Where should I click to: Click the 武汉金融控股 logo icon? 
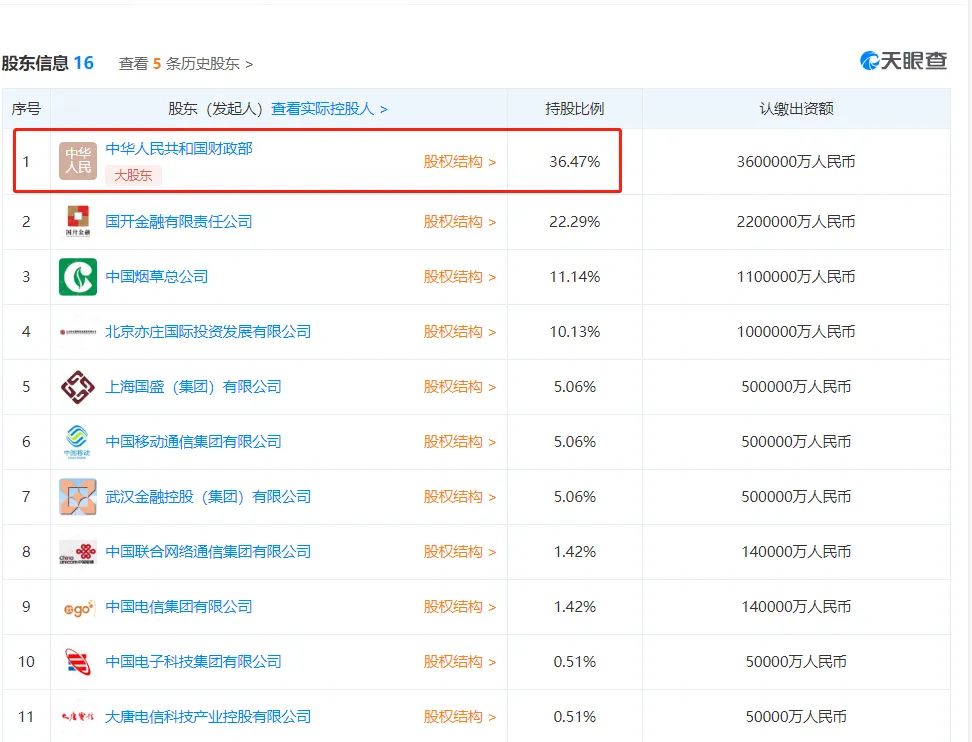pos(78,497)
